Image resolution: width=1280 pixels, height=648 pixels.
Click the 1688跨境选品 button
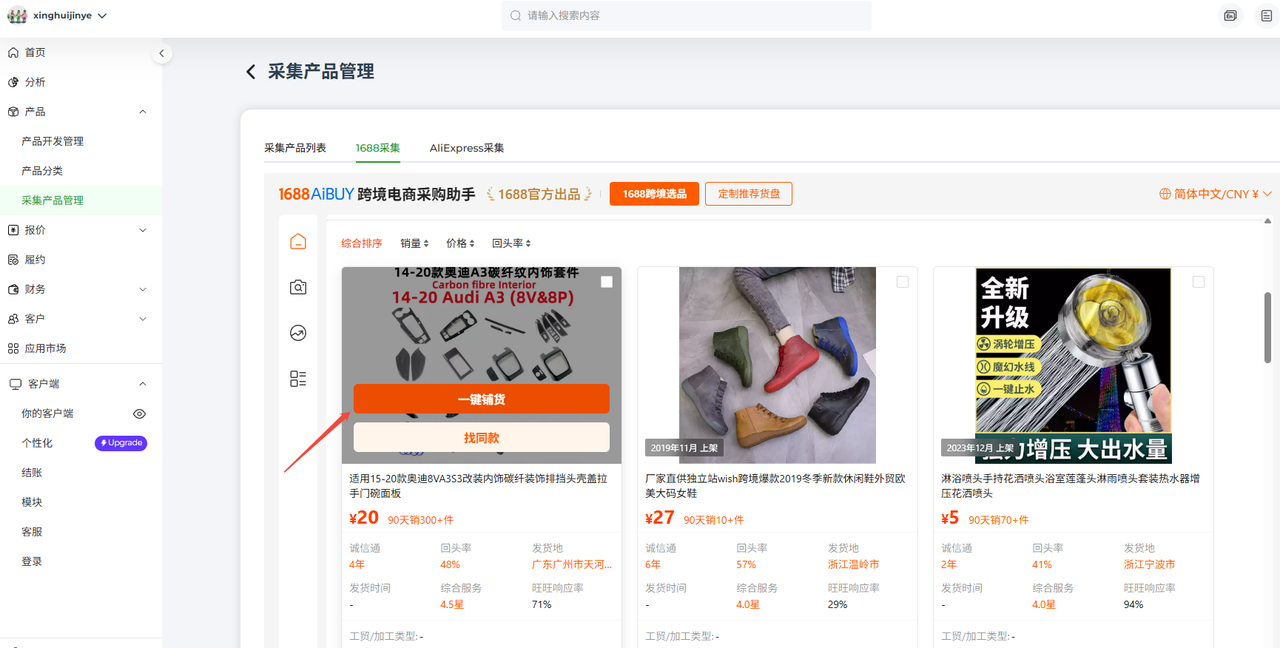pos(654,194)
